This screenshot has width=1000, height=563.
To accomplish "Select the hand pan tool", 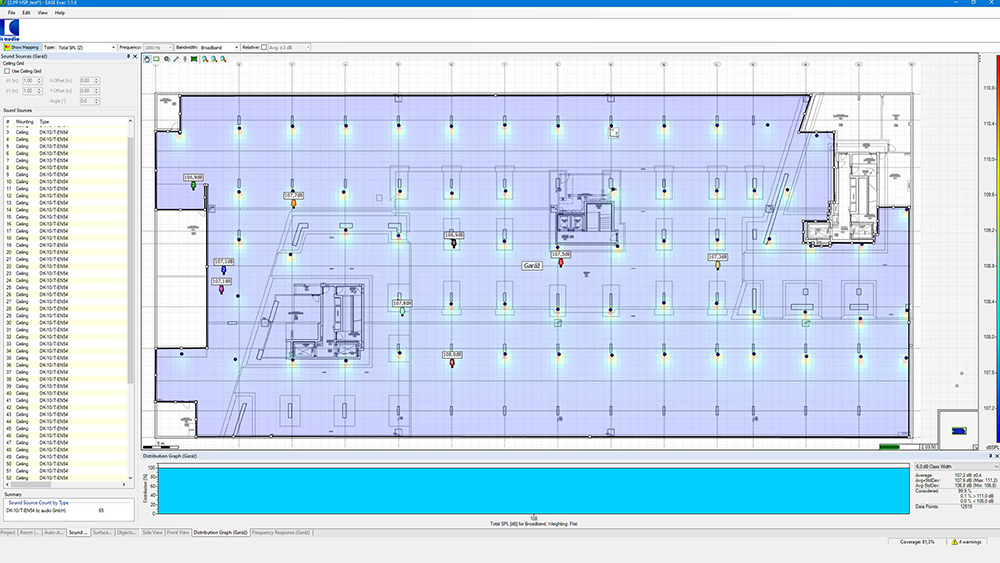I will point(147,59).
